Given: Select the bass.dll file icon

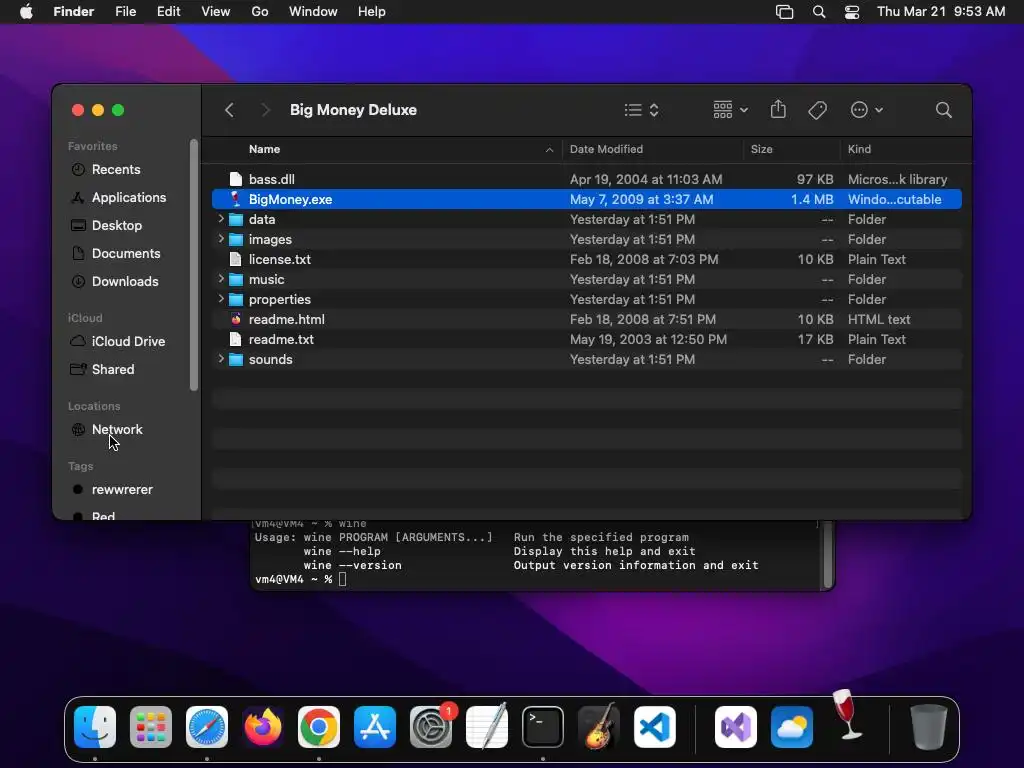Looking at the screenshot, I should coord(236,179).
